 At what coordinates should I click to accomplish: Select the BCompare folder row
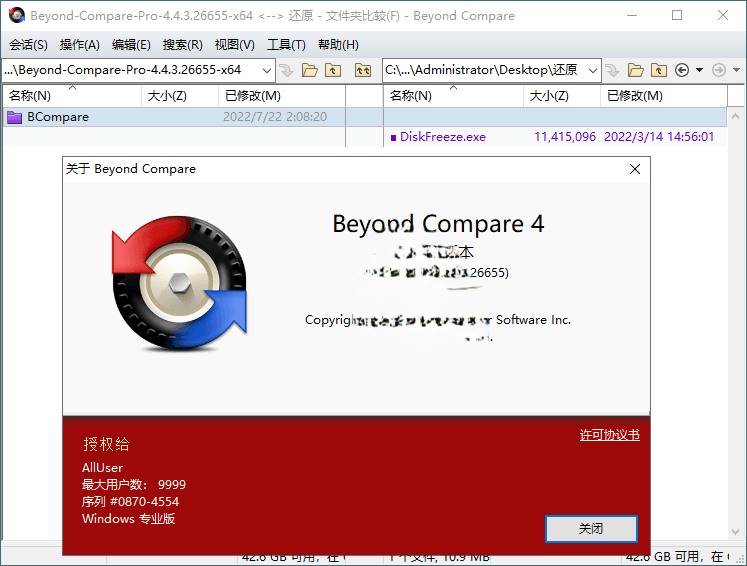point(174,117)
